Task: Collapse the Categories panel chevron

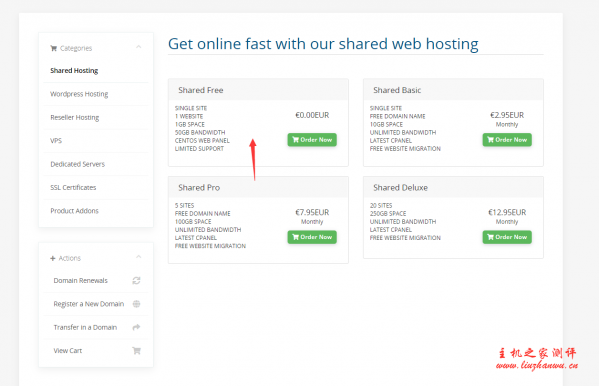Action: [x=139, y=47]
